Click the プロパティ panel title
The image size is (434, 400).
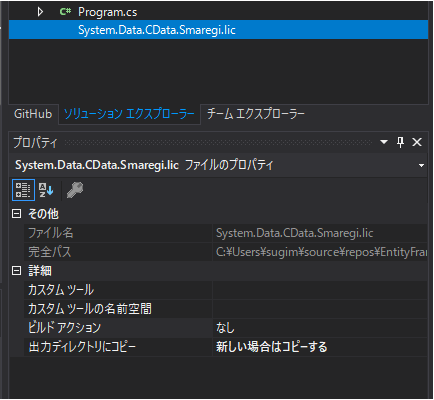click(35, 143)
